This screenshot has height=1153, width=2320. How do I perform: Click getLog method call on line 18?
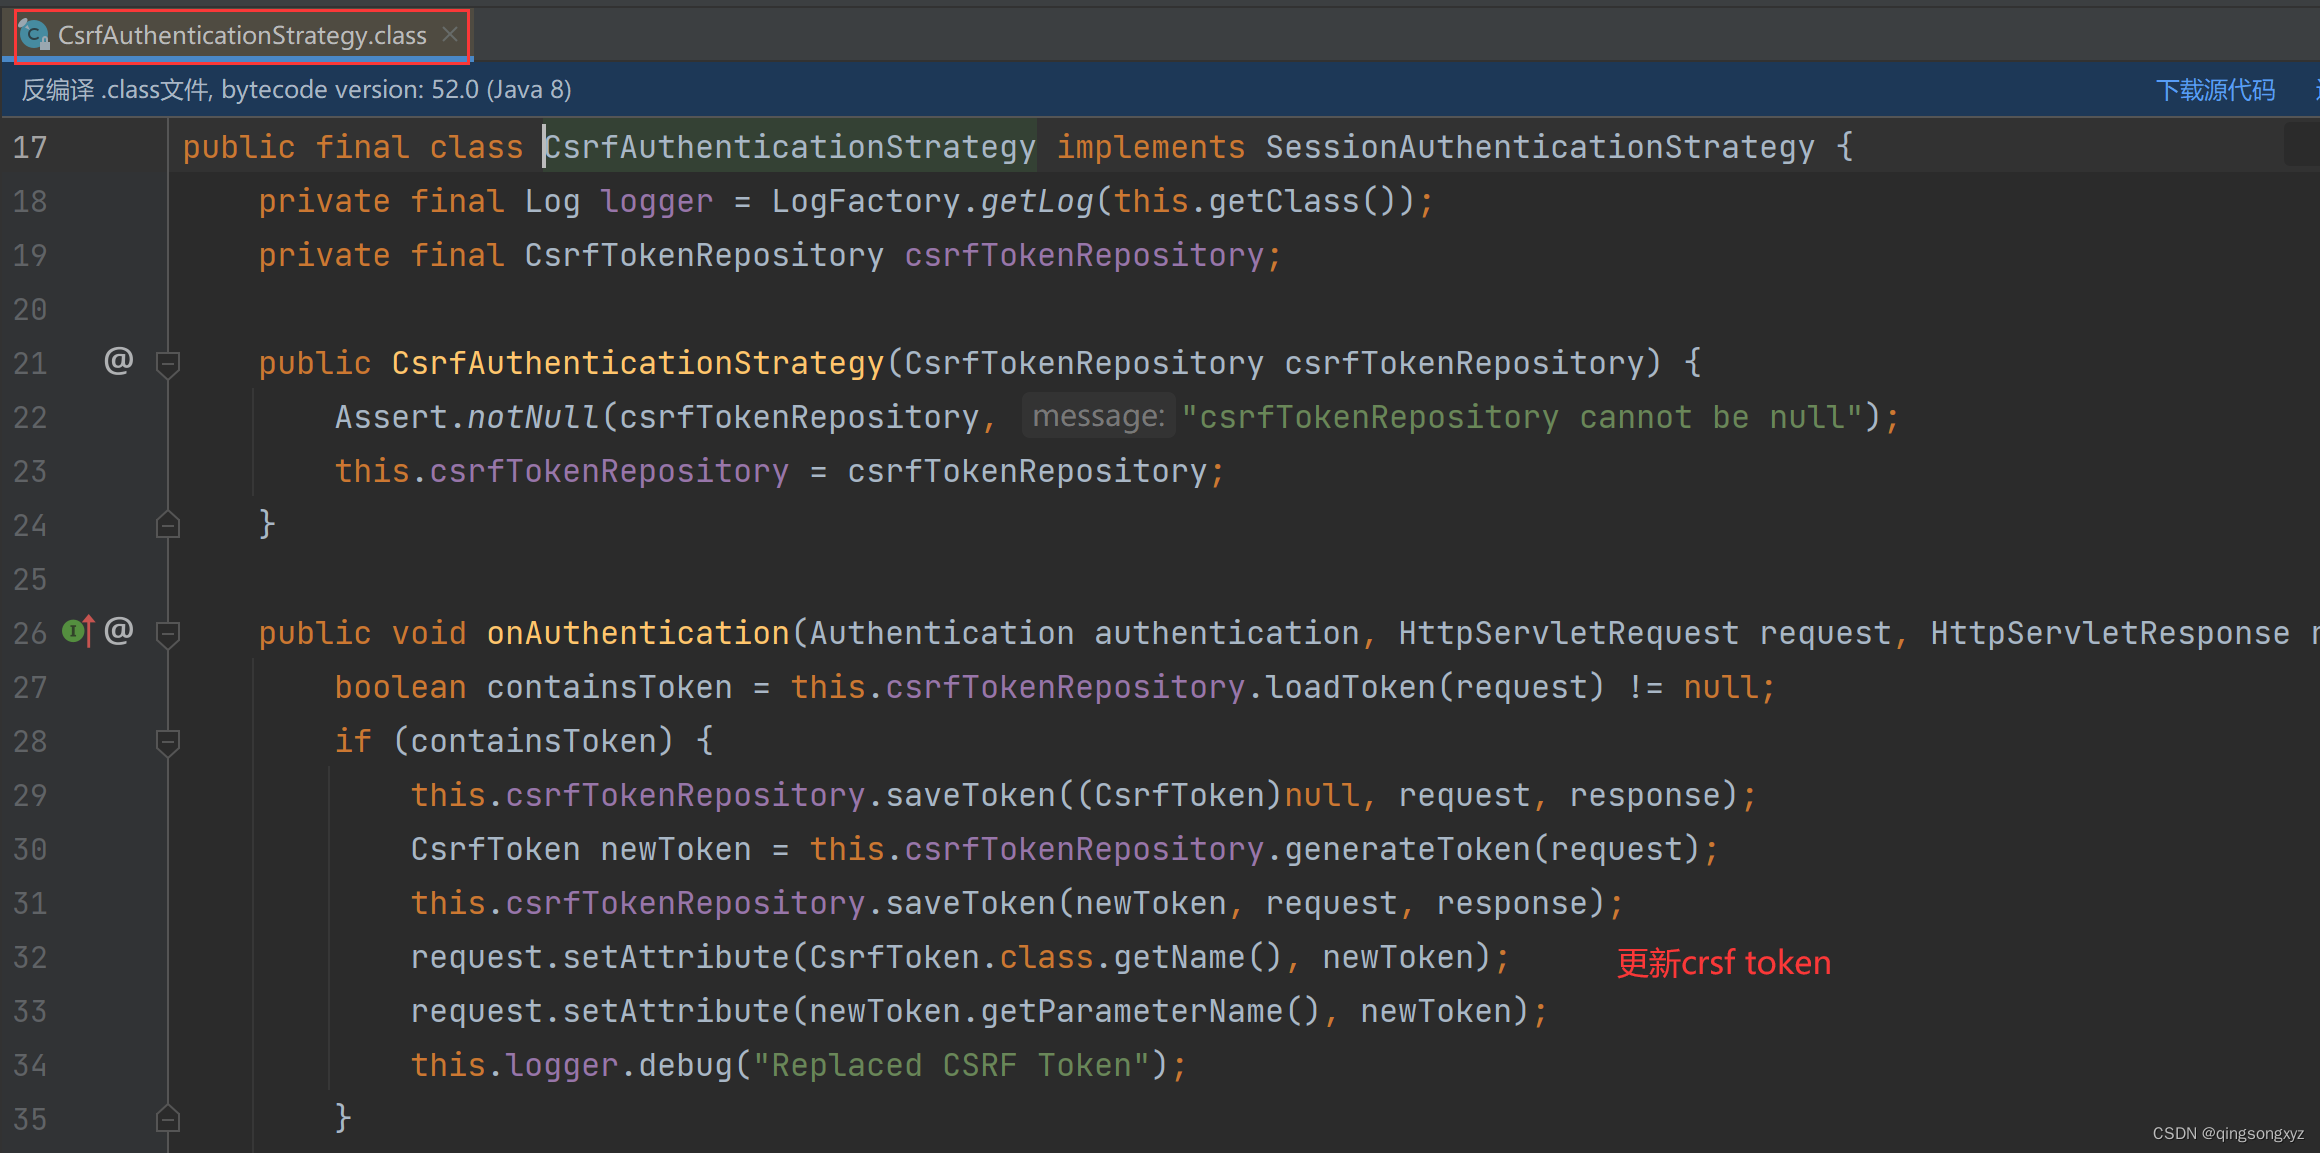tap(1037, 202)
